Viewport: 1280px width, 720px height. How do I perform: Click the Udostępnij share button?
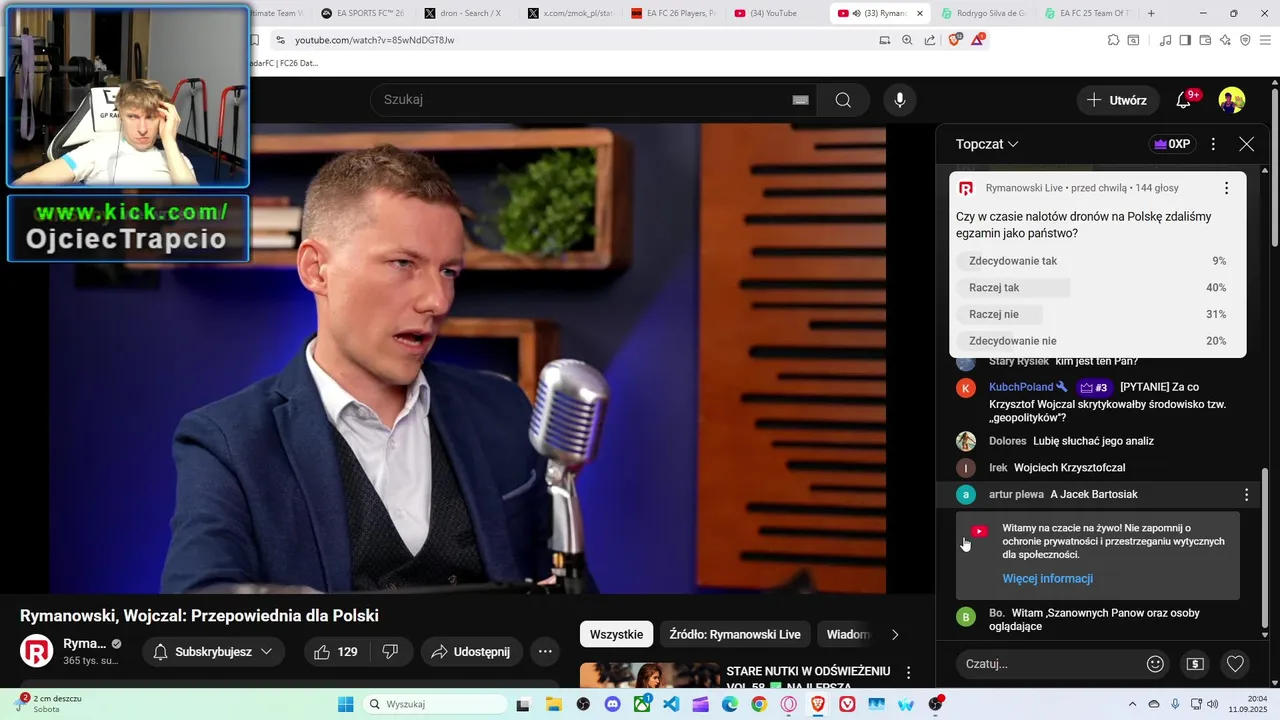pos(471,651)
